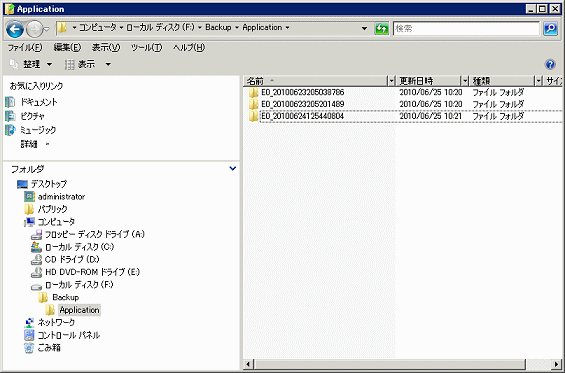Click the Backup breadcrumb segment
The image size is (565, 373).
point(218,27)
